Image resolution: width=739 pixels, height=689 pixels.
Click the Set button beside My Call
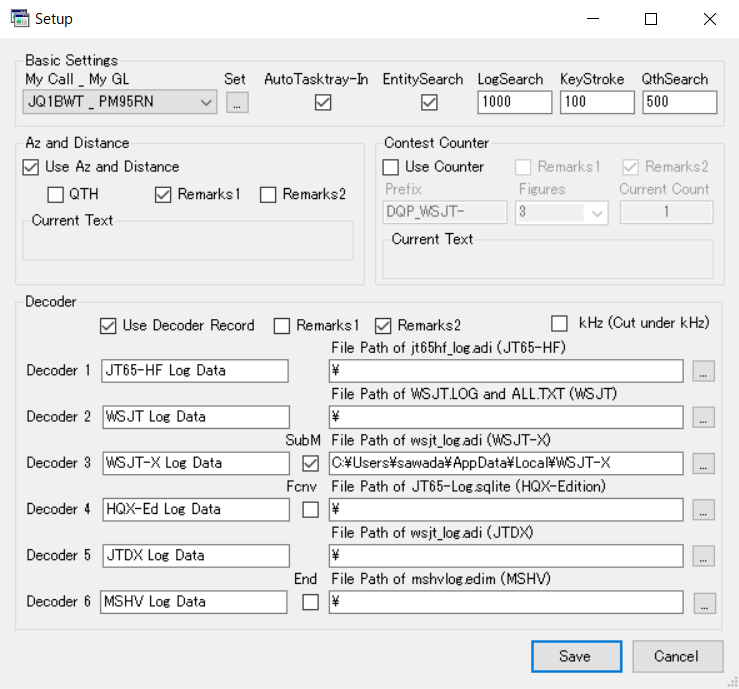point(236,102)
